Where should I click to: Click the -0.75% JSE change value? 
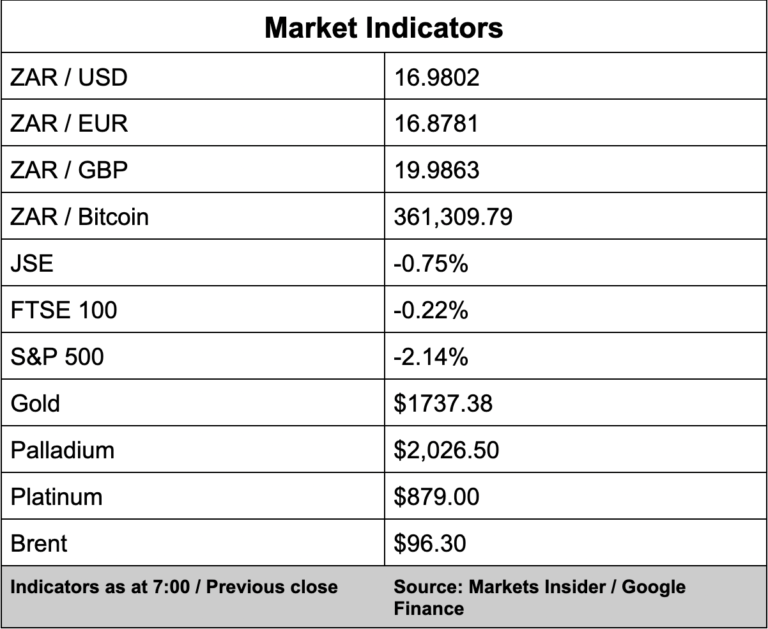pos(431,264)
